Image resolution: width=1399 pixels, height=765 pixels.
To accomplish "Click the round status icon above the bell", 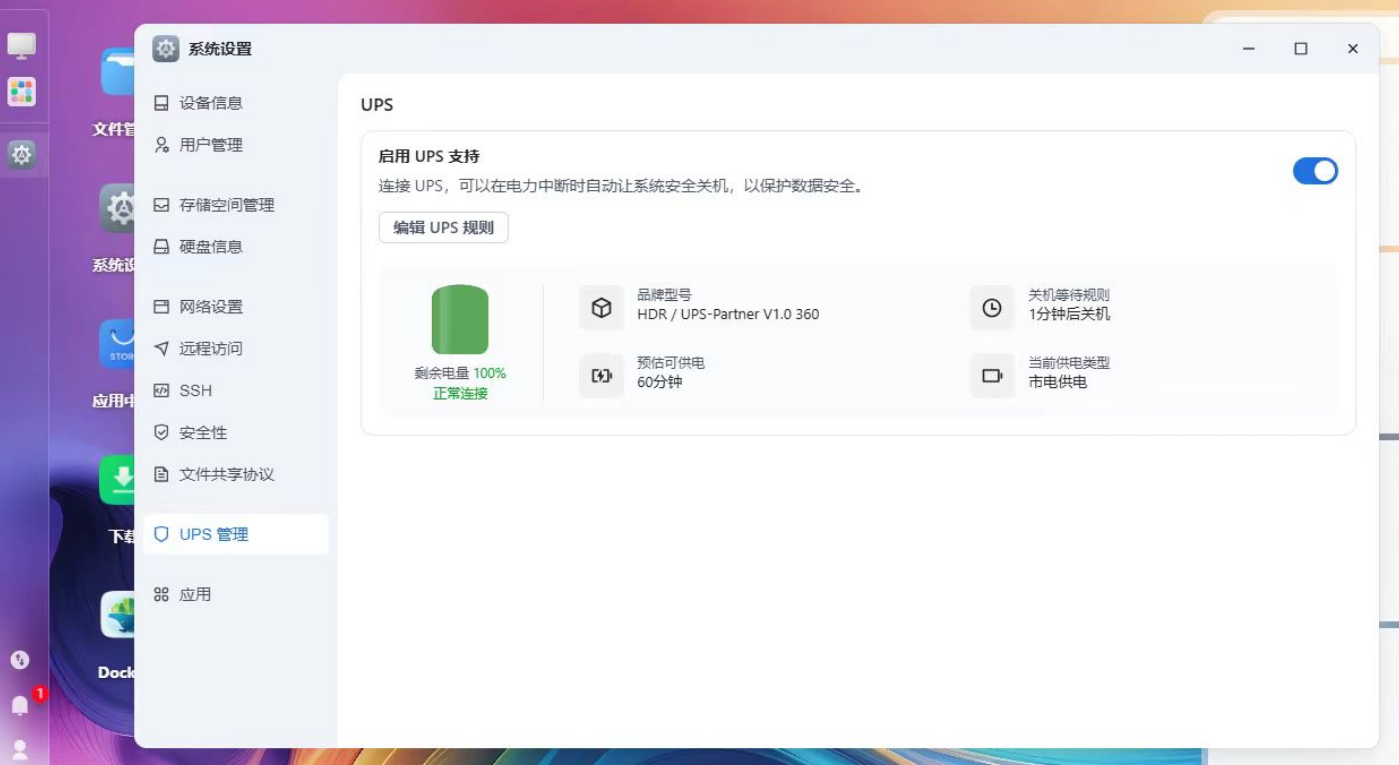I will pos(20,660).
